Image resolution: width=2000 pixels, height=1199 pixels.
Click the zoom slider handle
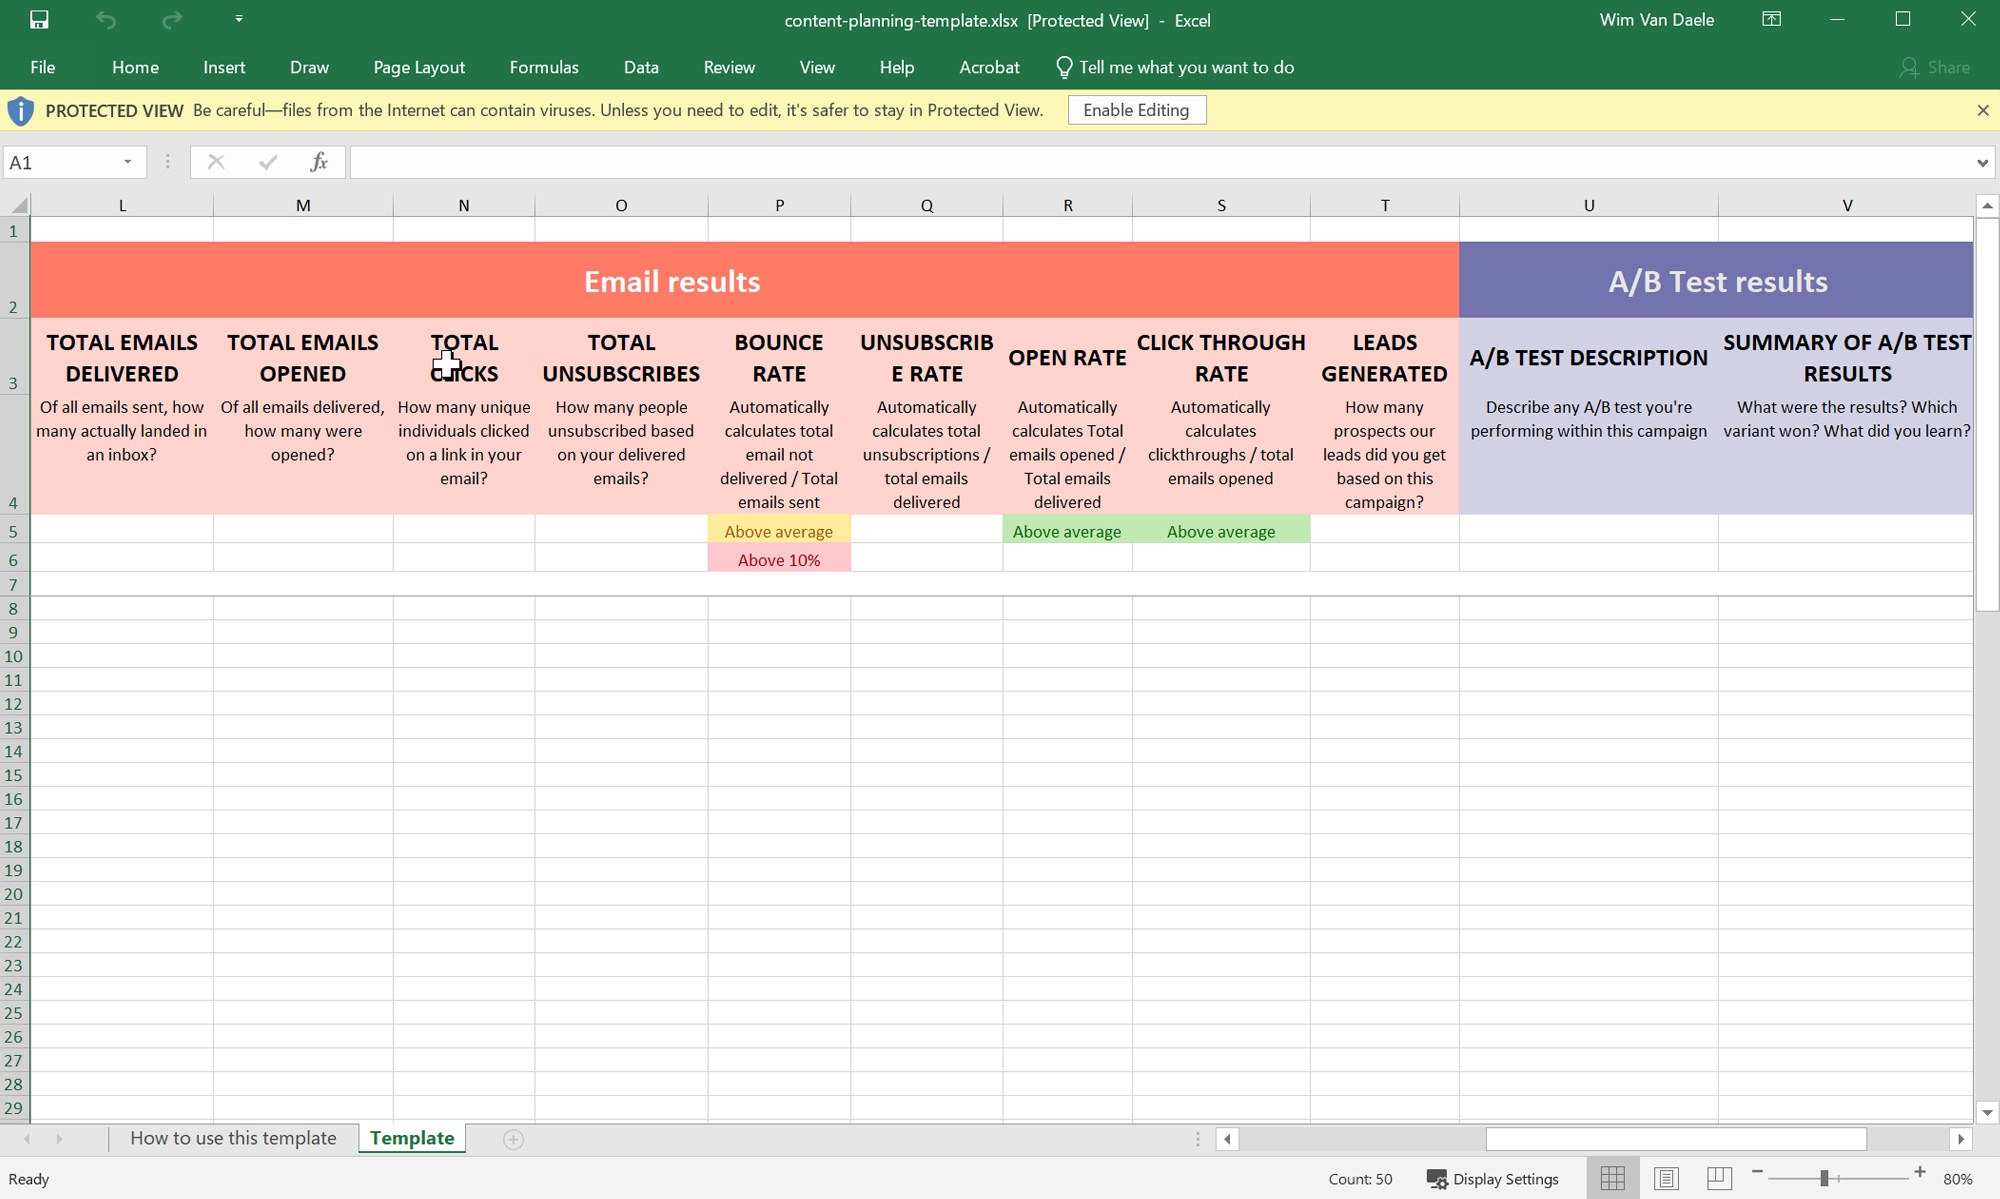pyautogui.click(x=1824, y=1179)
